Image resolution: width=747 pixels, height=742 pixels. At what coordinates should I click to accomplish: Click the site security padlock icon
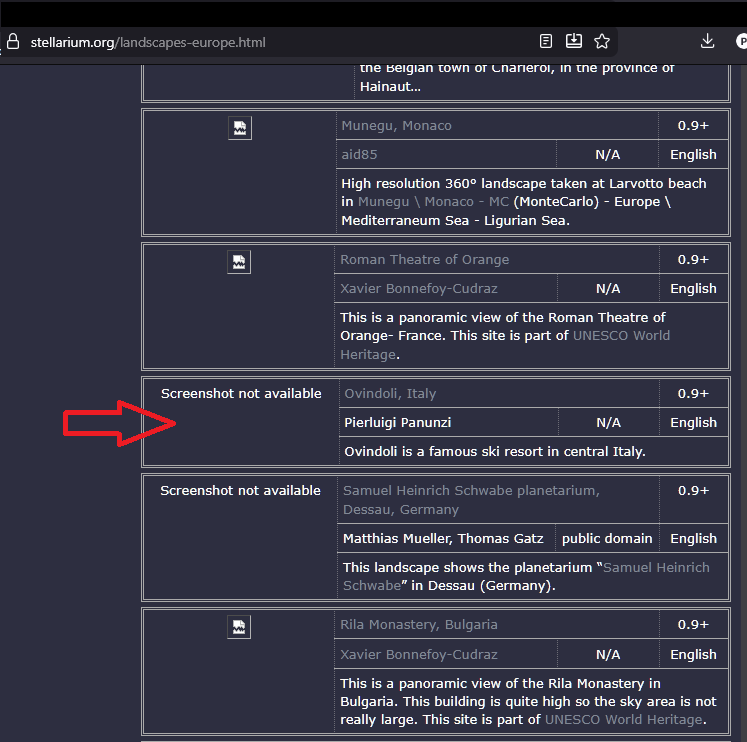point(12,42)
